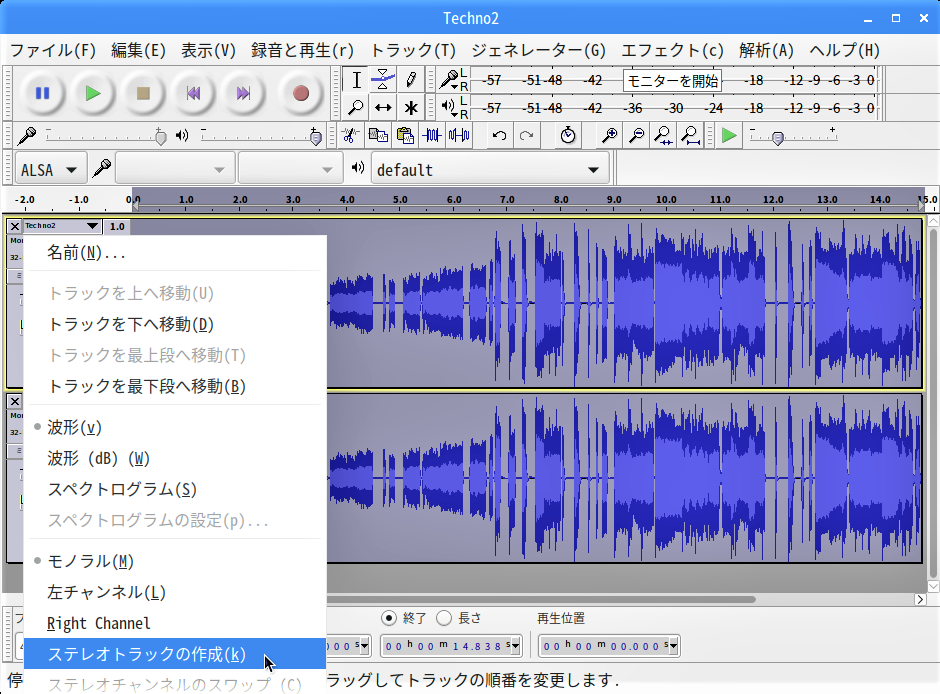Open the 表示(V) menu
The width and height of the screenshot is (940, 694).
(x=209, y=50)
